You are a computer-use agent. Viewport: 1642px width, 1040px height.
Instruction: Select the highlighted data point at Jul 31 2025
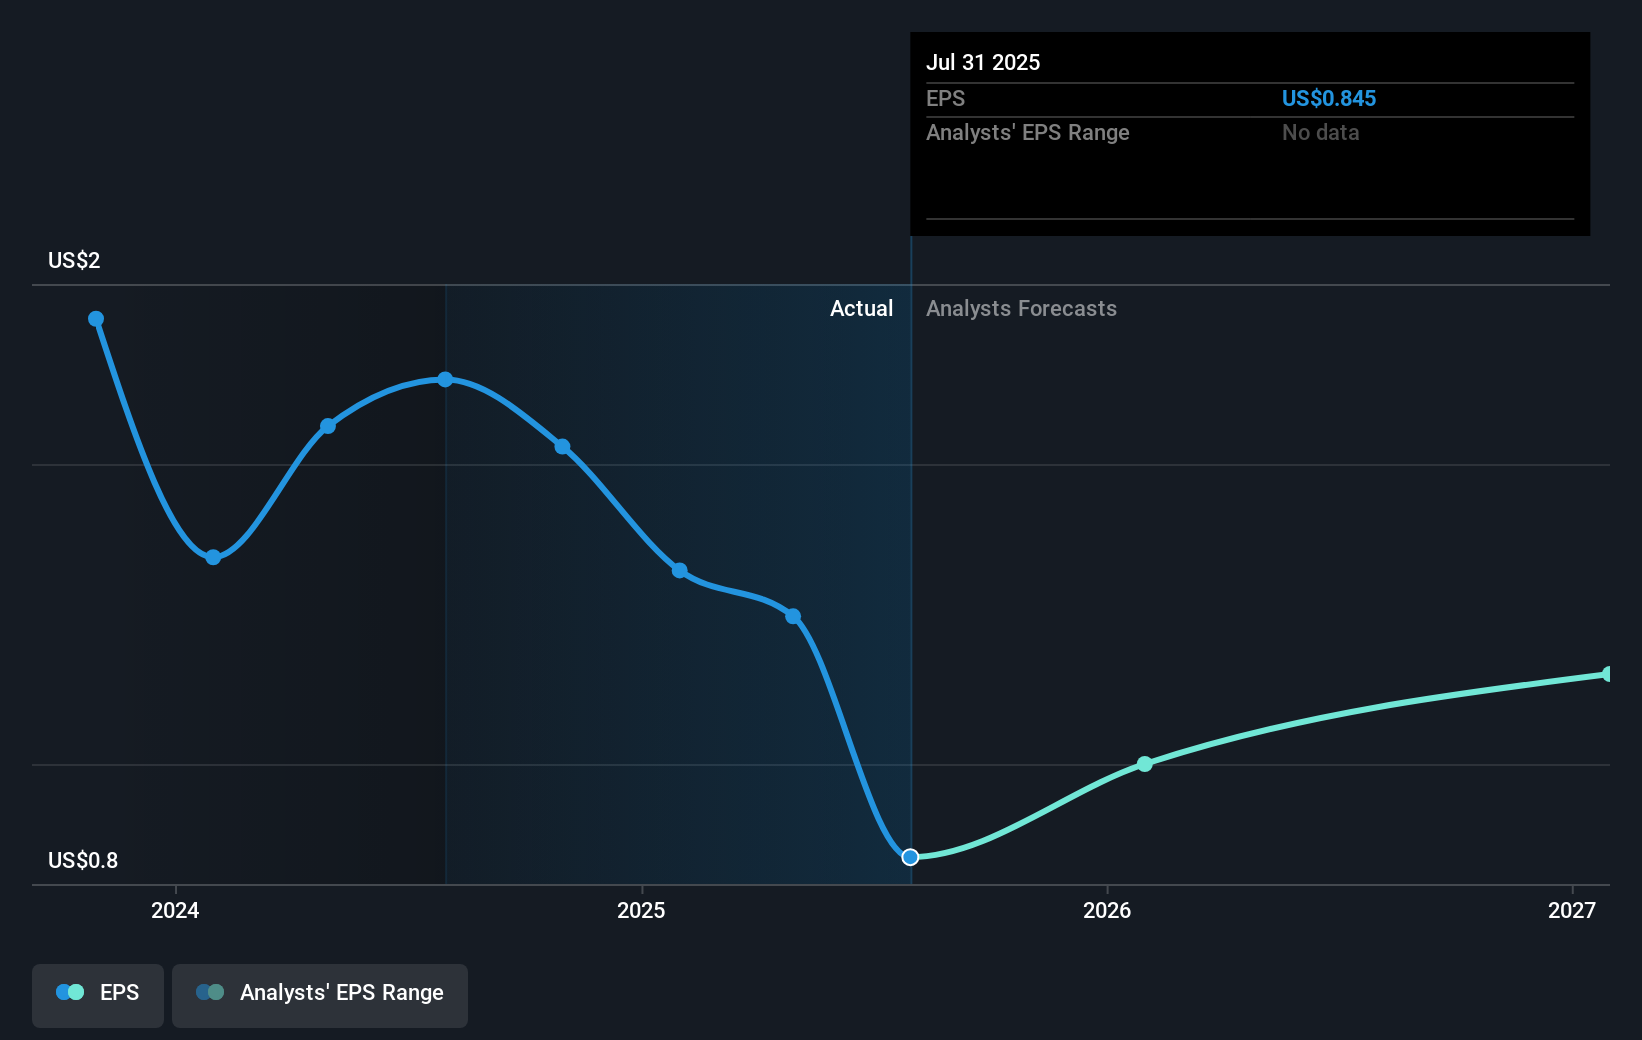pos(910,857)
